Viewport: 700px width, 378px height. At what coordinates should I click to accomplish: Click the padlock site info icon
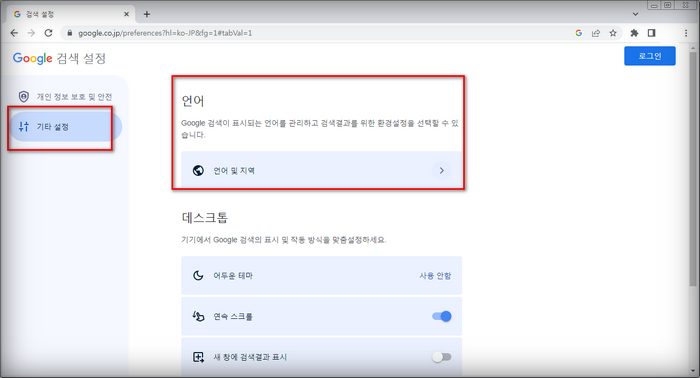coord(69,33)
